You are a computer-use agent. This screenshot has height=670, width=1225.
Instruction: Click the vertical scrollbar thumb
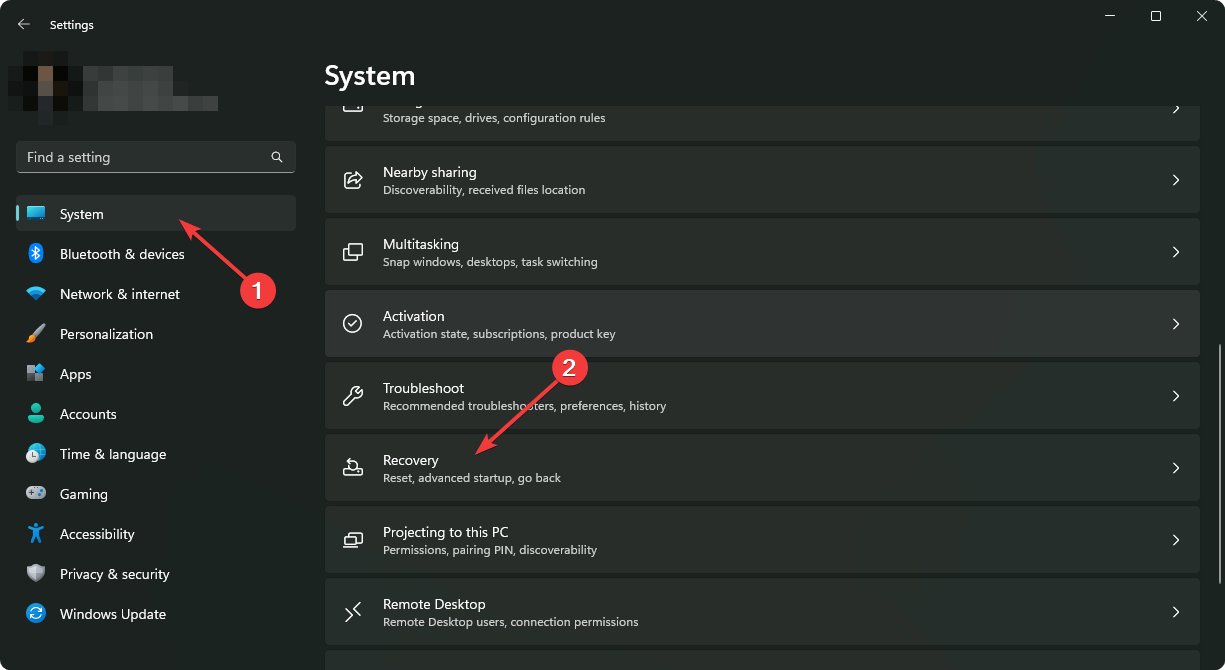[1218, 465]
